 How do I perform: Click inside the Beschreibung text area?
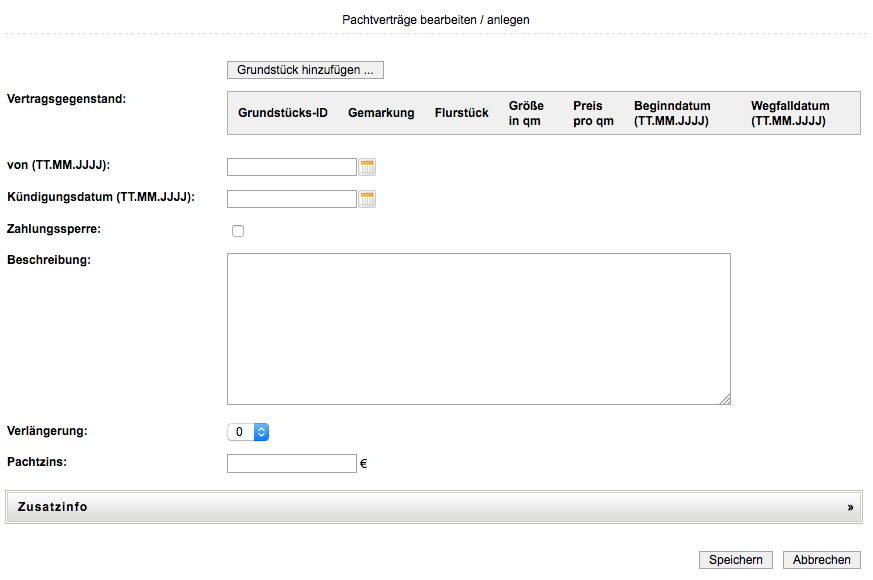pos(478,329)
